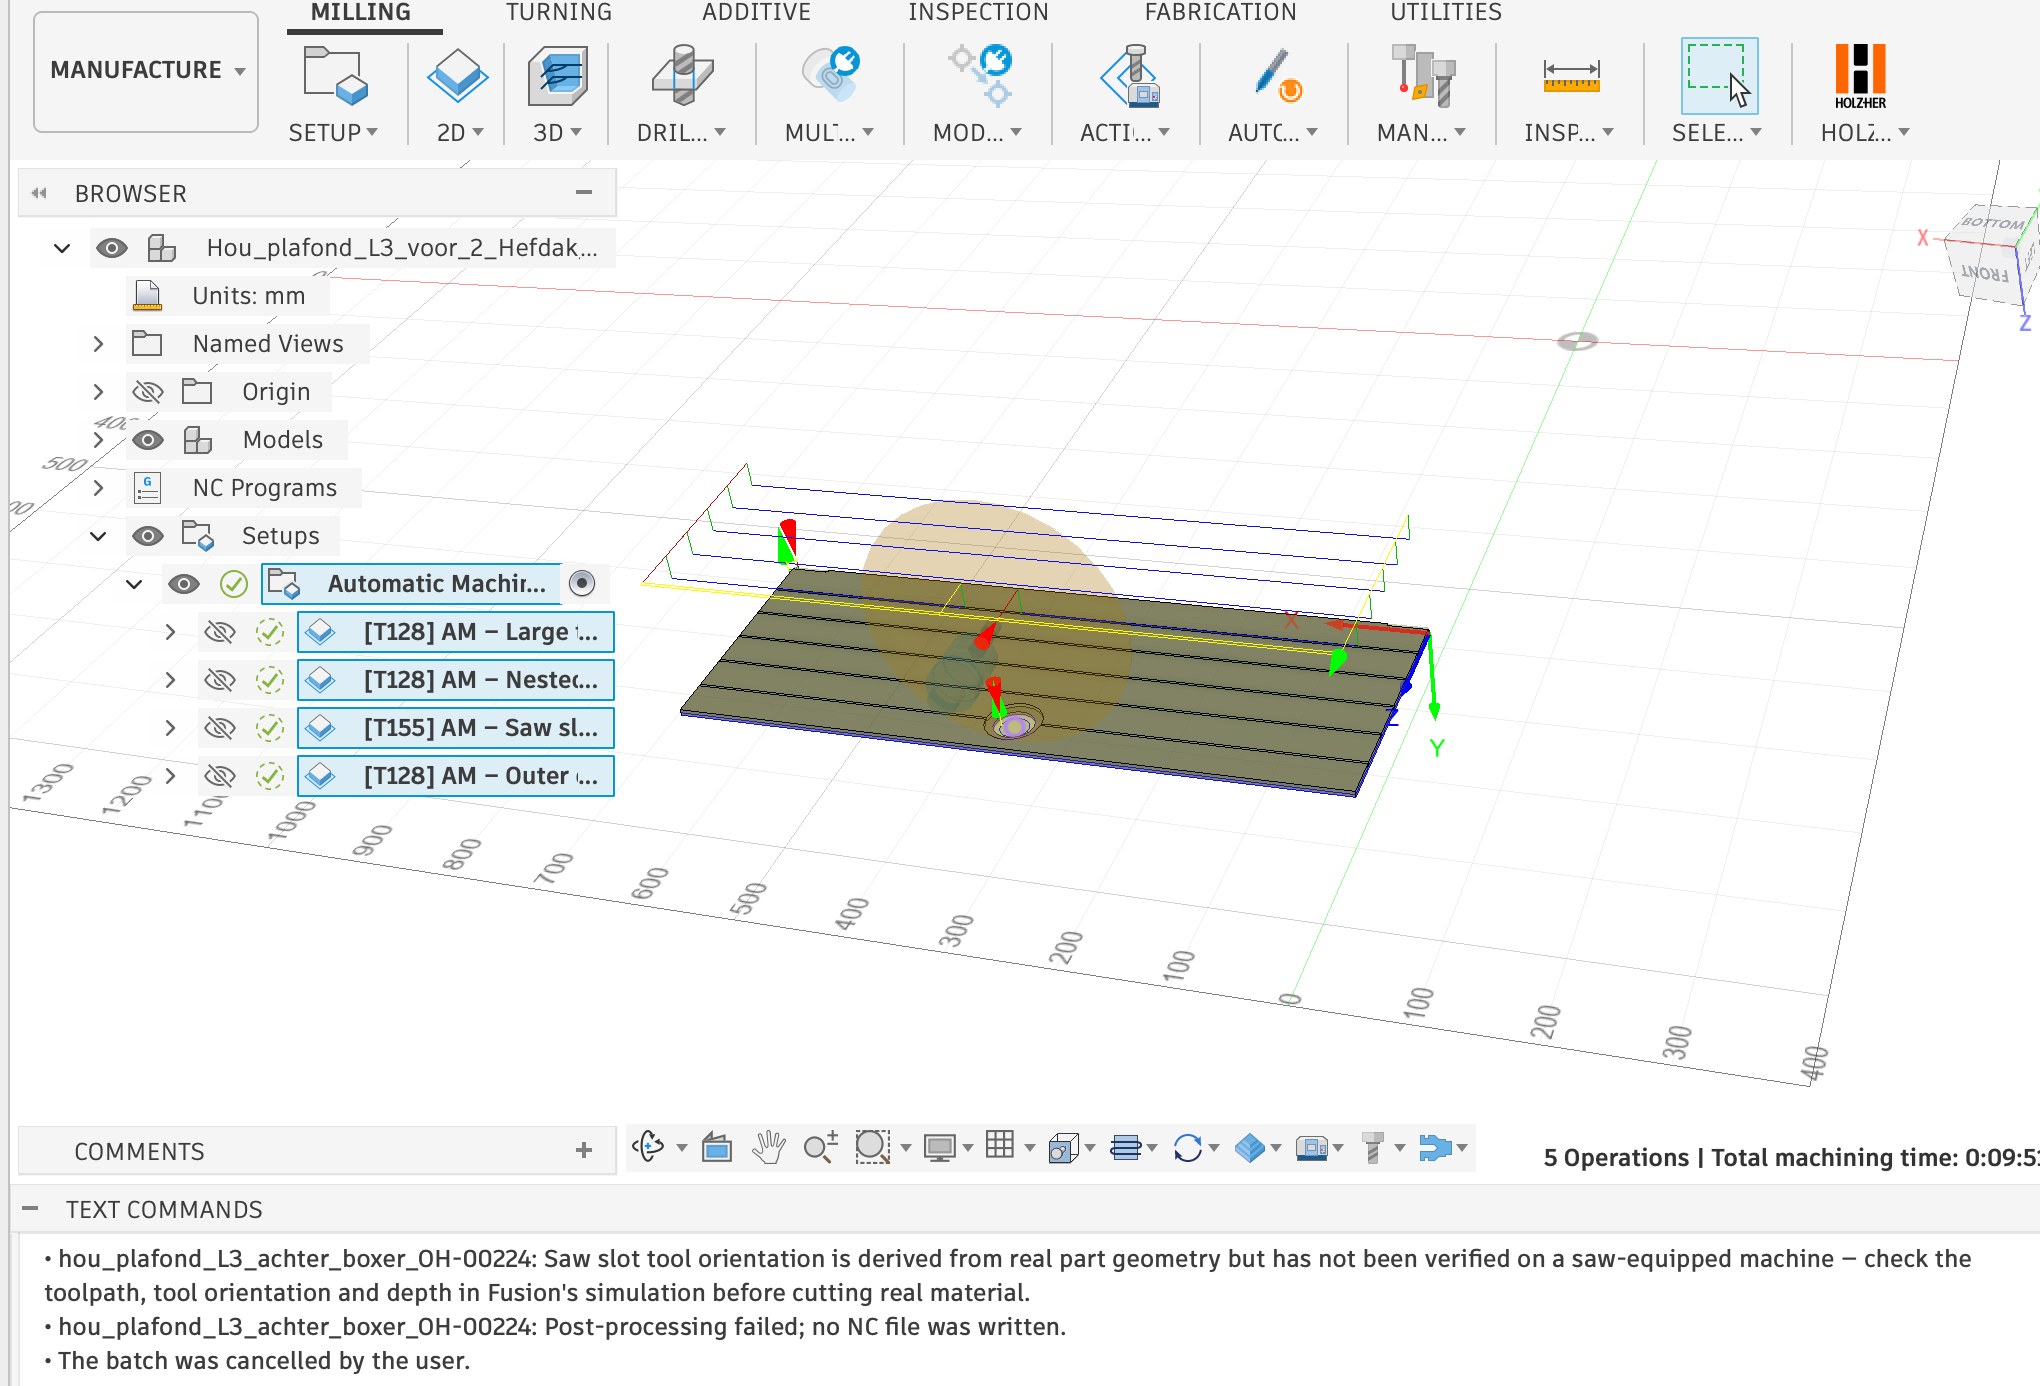Show the hidden Origin folder
This screenshot has height=1386, width=2040.
coord(148,392)
